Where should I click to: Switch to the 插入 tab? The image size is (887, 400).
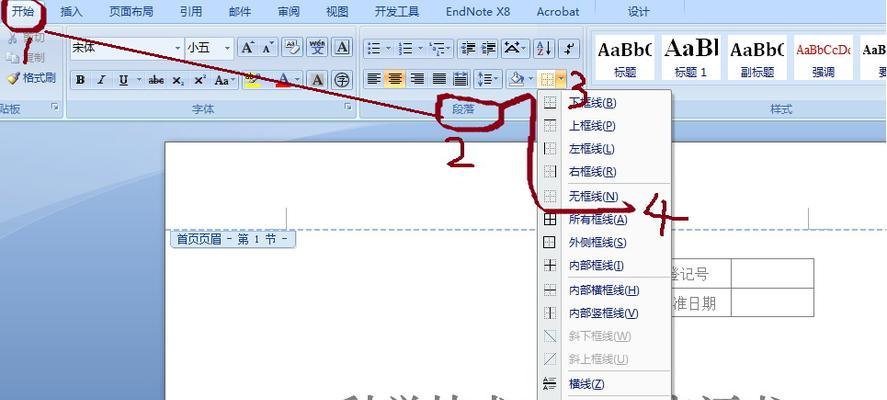71,11
